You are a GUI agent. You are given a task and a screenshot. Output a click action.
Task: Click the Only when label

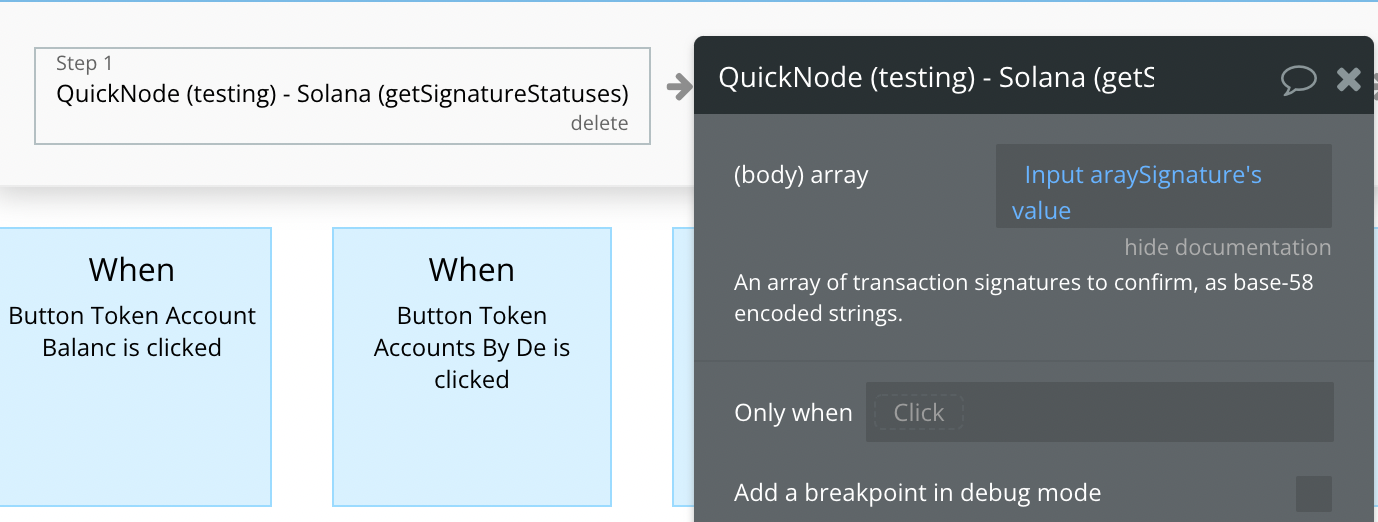(x=793, y=412)
